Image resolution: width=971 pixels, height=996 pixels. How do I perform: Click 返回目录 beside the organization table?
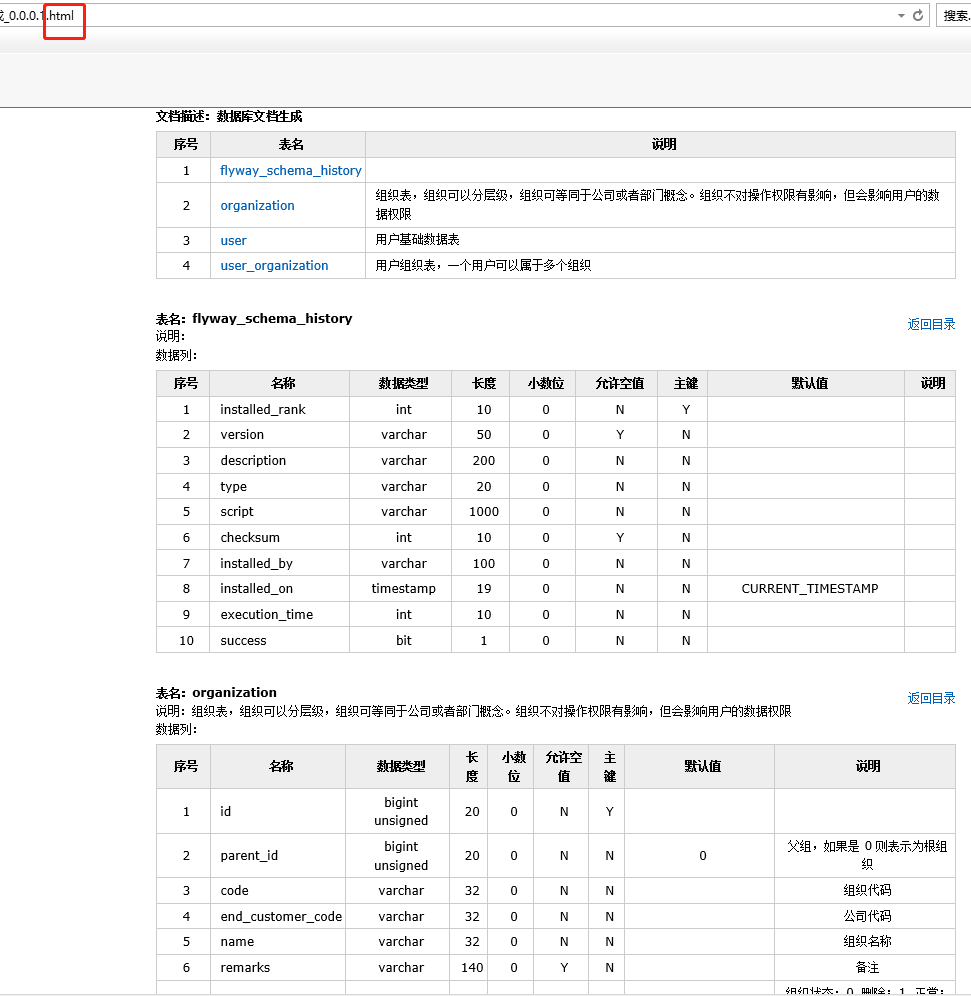pos(931,697)
